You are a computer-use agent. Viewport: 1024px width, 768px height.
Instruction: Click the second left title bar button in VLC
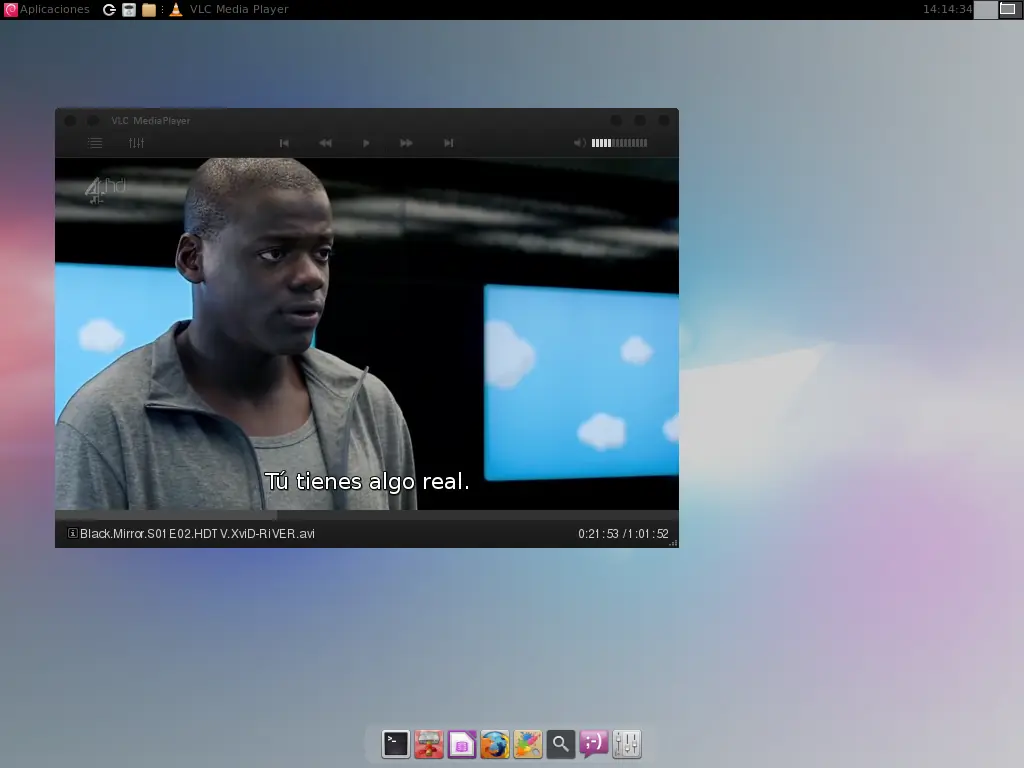coord(93,121)
